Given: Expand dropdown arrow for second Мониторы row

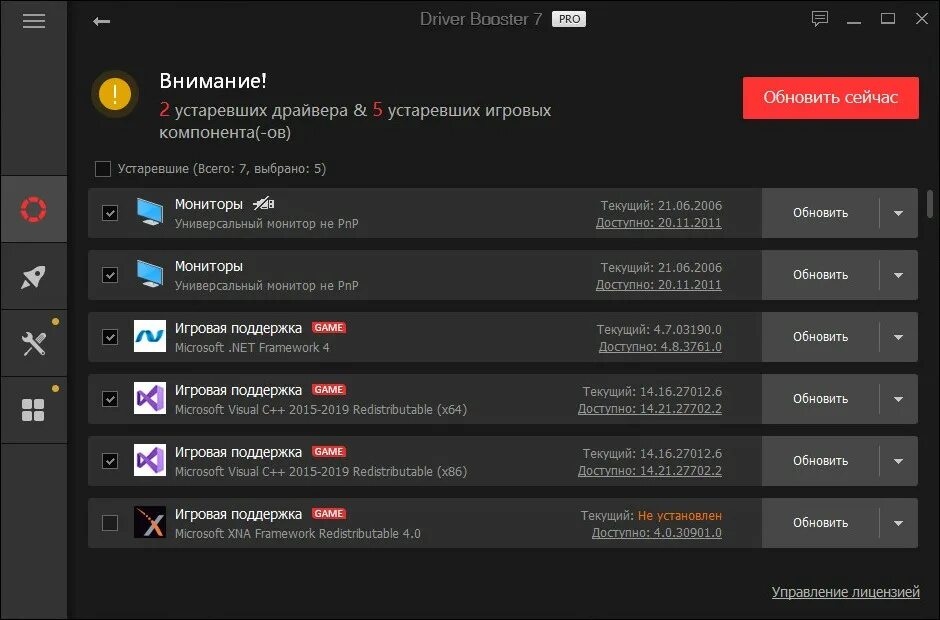Looking at the screenshot, I should click(x=898, y=275).
